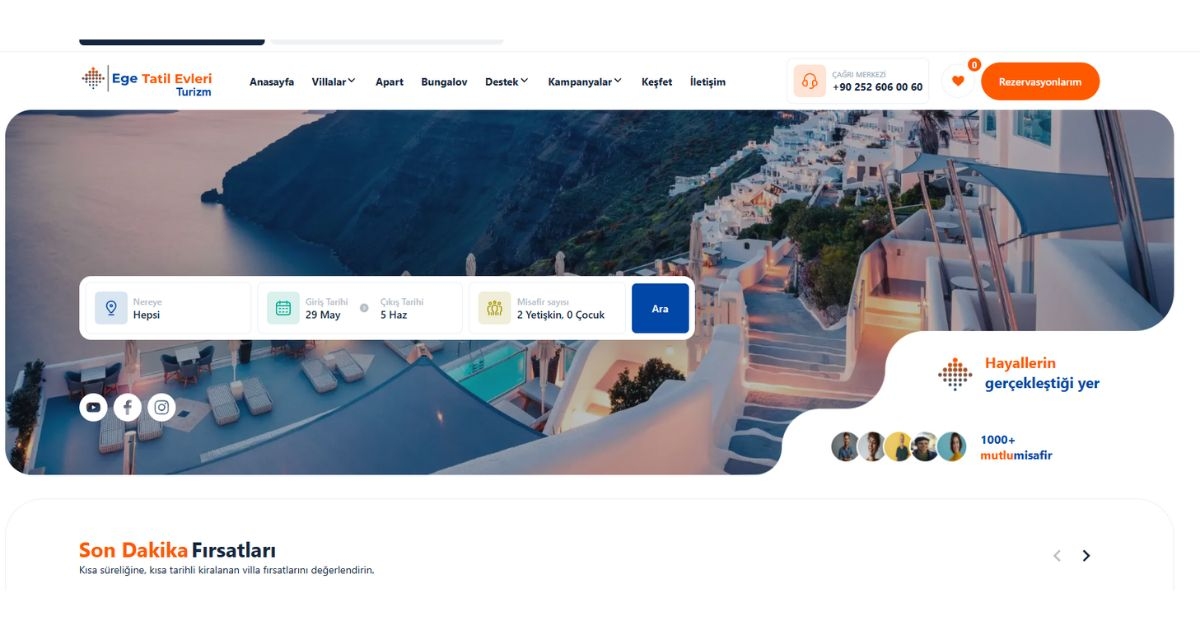Expand the Villalar dropdown menu
This screenshot has width=1200, height=630.
click(333, 82)
